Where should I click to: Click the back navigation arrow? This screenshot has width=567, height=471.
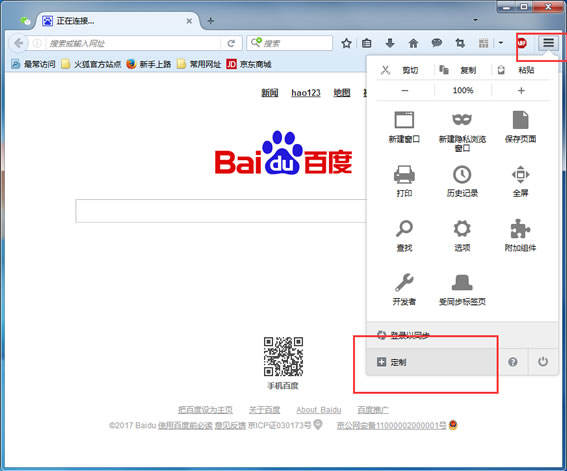coord(18,43)
